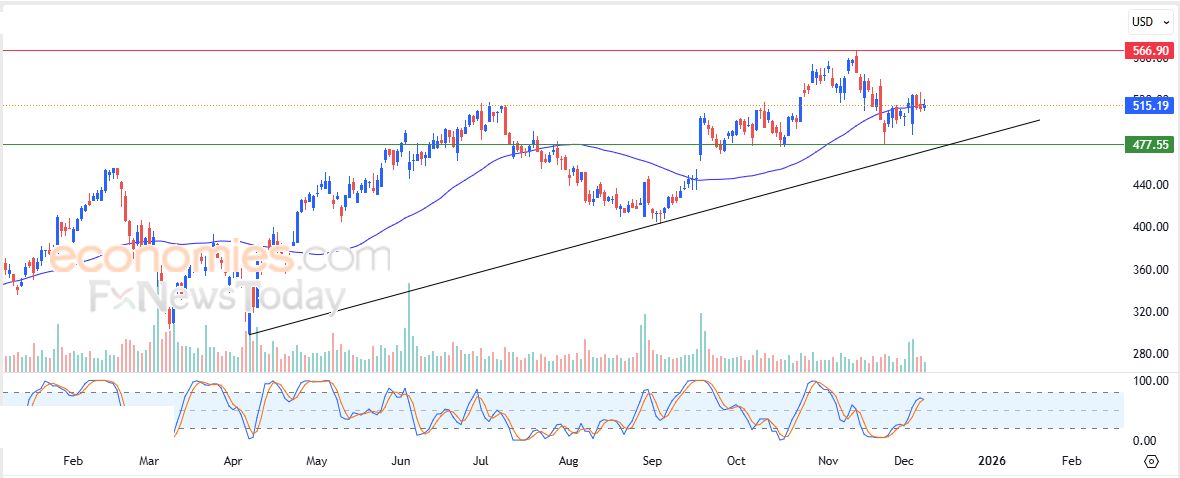
Task: Click the 2026 label on time axis
Action: point(992,461)
